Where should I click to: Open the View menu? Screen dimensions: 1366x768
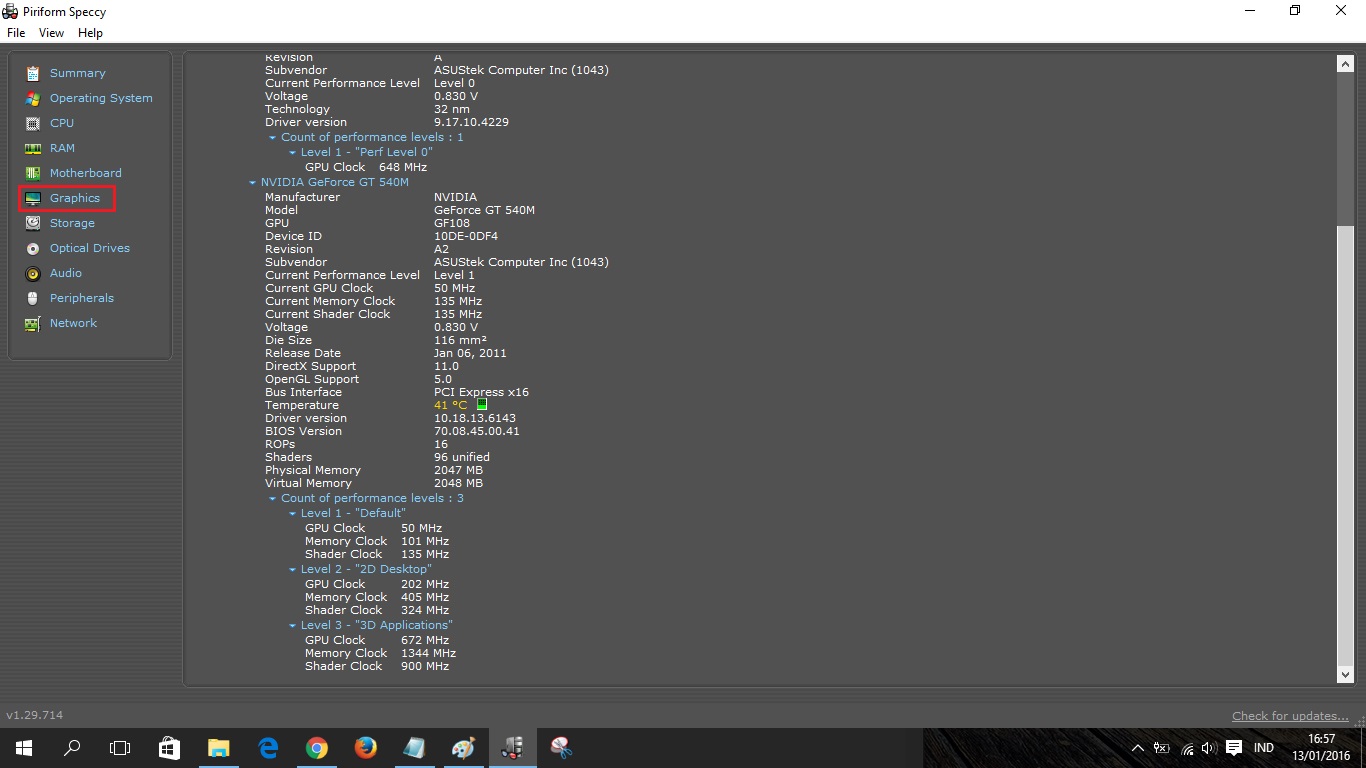(x=51, y=33)
